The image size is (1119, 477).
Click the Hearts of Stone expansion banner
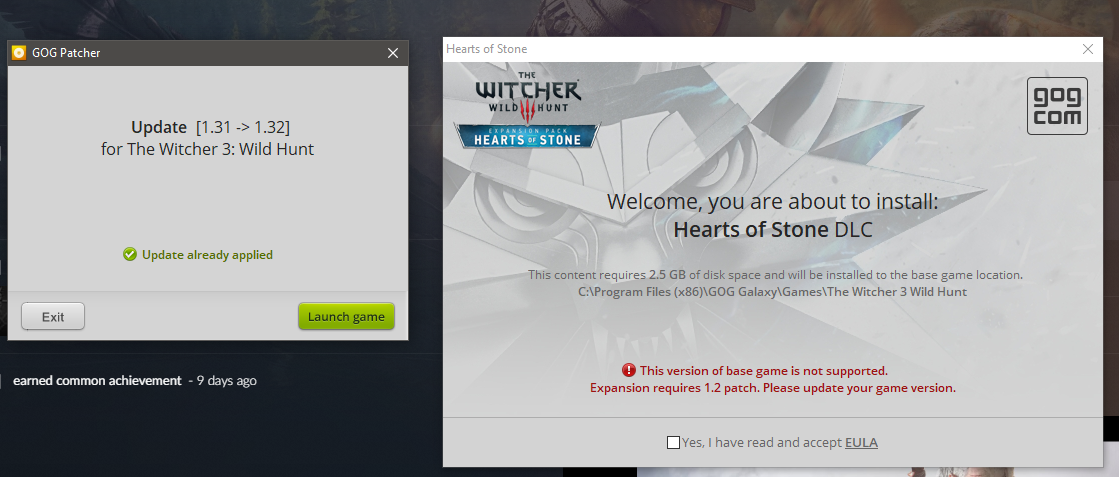[527, 136]
